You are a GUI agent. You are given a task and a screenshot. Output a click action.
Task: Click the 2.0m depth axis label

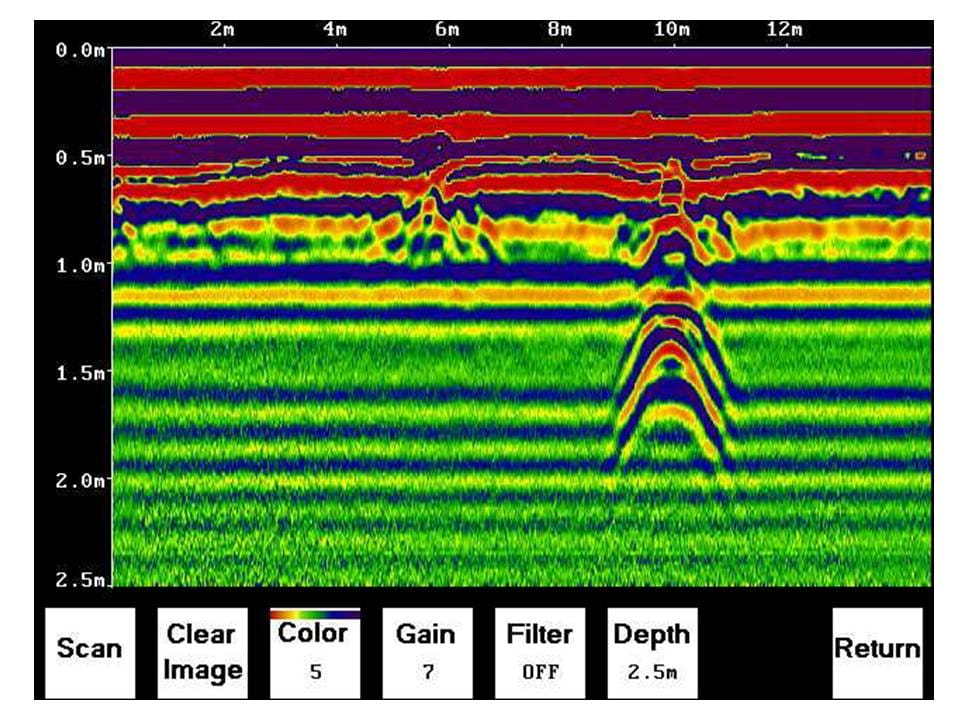81,480
